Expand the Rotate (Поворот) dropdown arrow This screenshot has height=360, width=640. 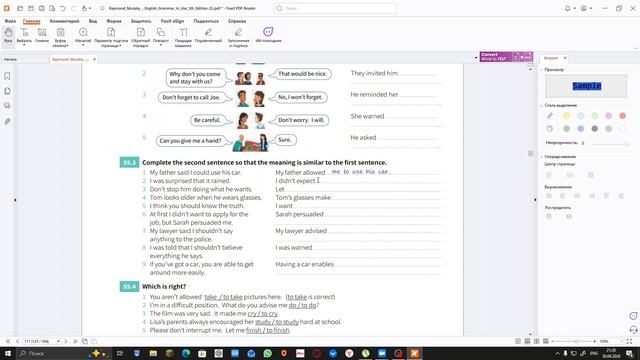(161, 45)
